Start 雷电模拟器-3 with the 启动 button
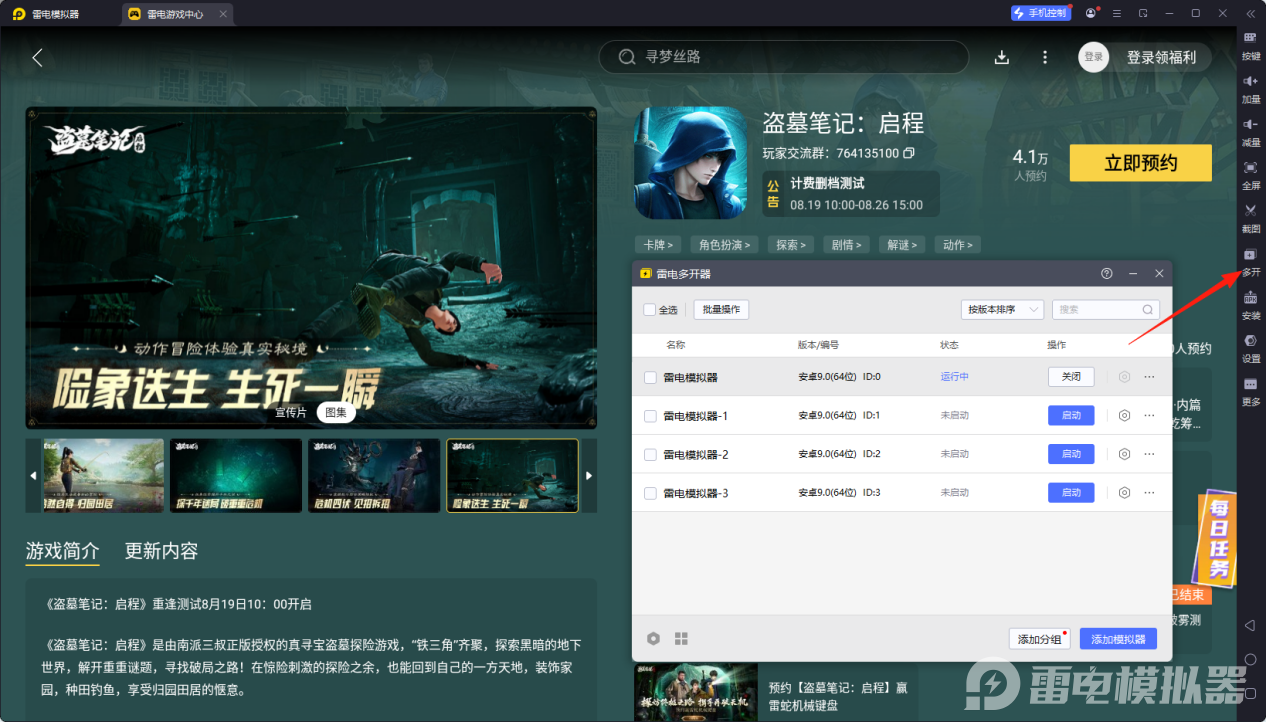 (1071, 492)
